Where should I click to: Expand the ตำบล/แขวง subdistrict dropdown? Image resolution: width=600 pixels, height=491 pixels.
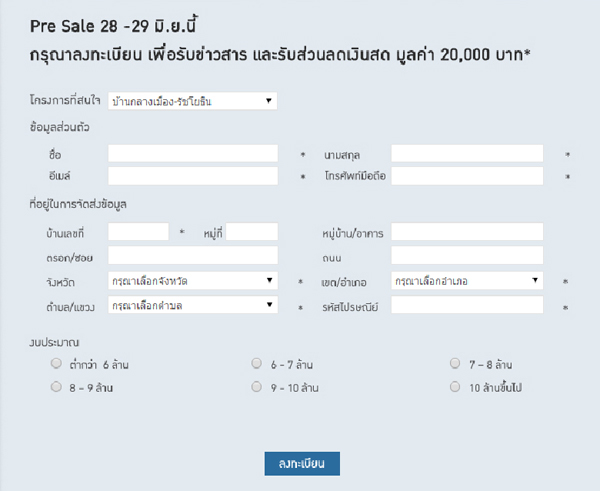click(x=192, y=305)
